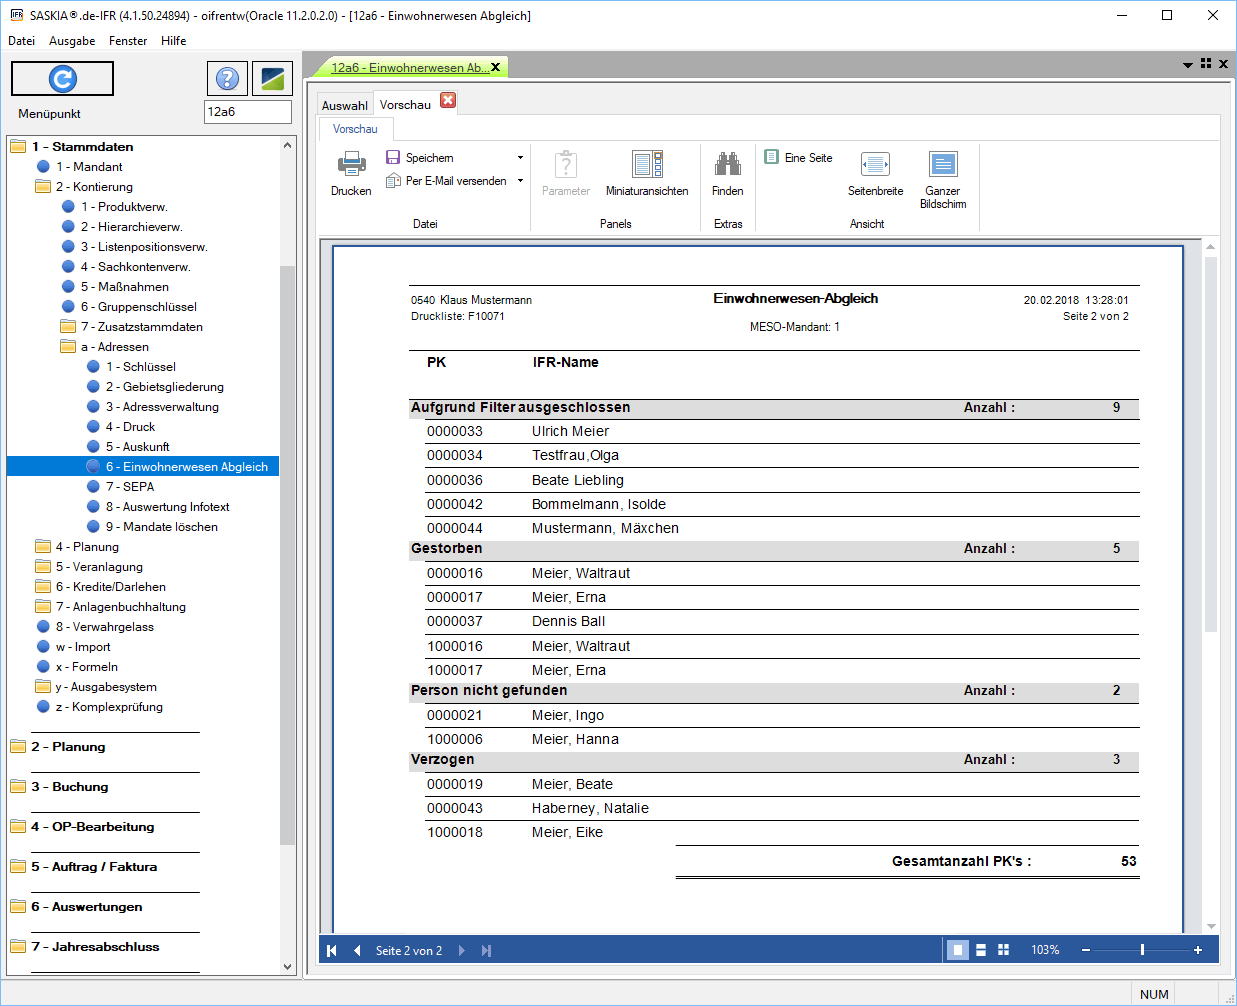Click the Drucken printer icon
The image size is (1237, 1006).
pos(351,165)
